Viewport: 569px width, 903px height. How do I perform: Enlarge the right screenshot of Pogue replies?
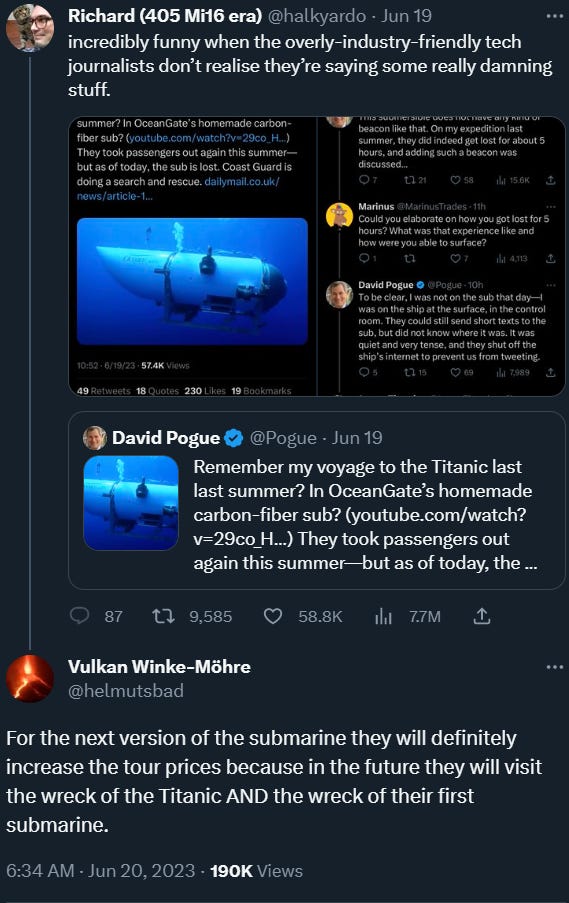(x=442, y=256)
